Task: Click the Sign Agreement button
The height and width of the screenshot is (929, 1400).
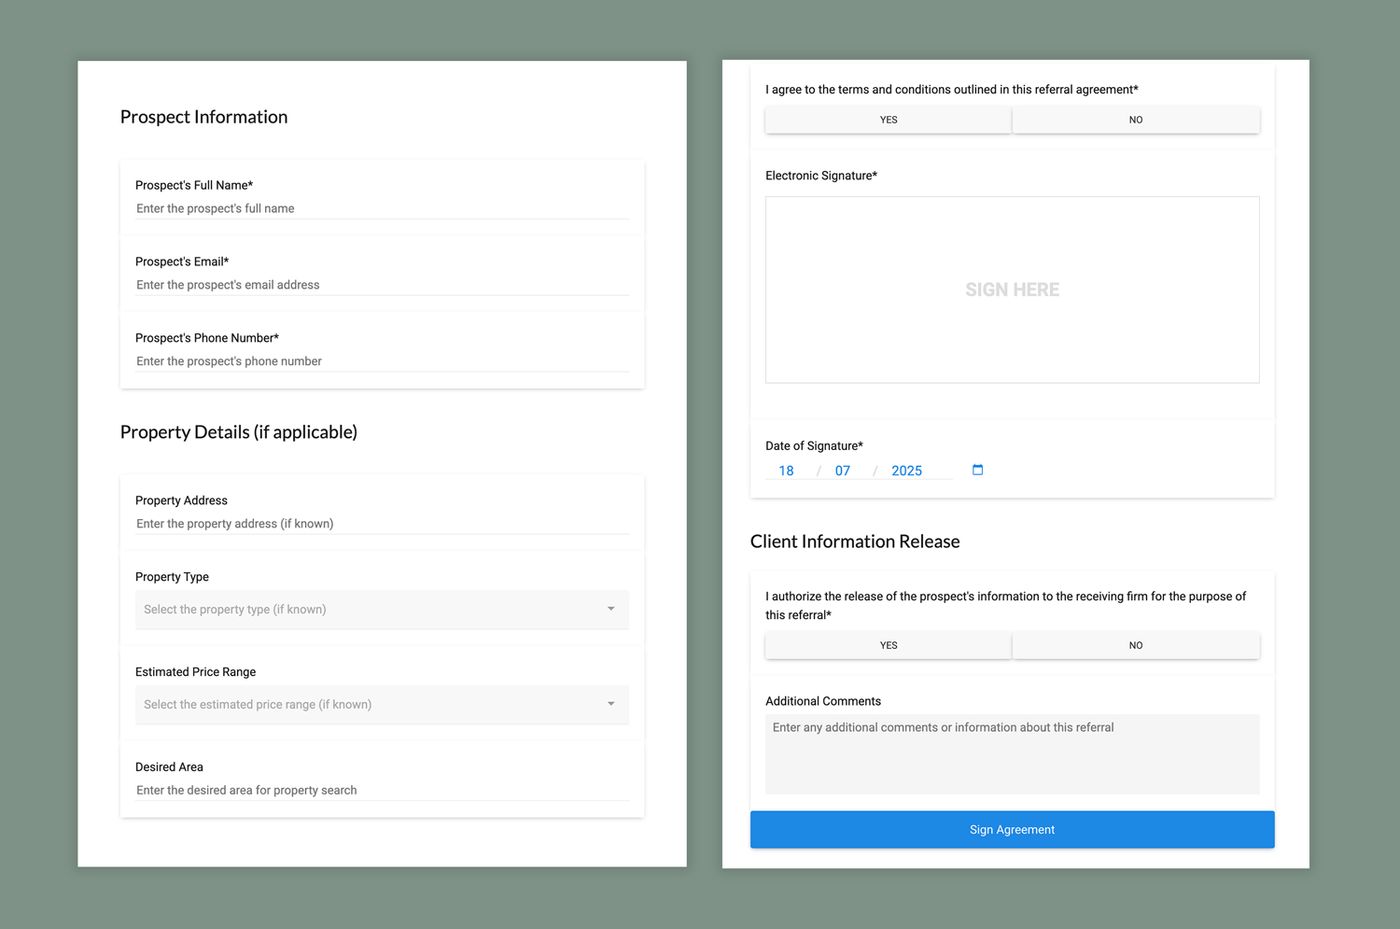Action: click(x=1012, y=829)
